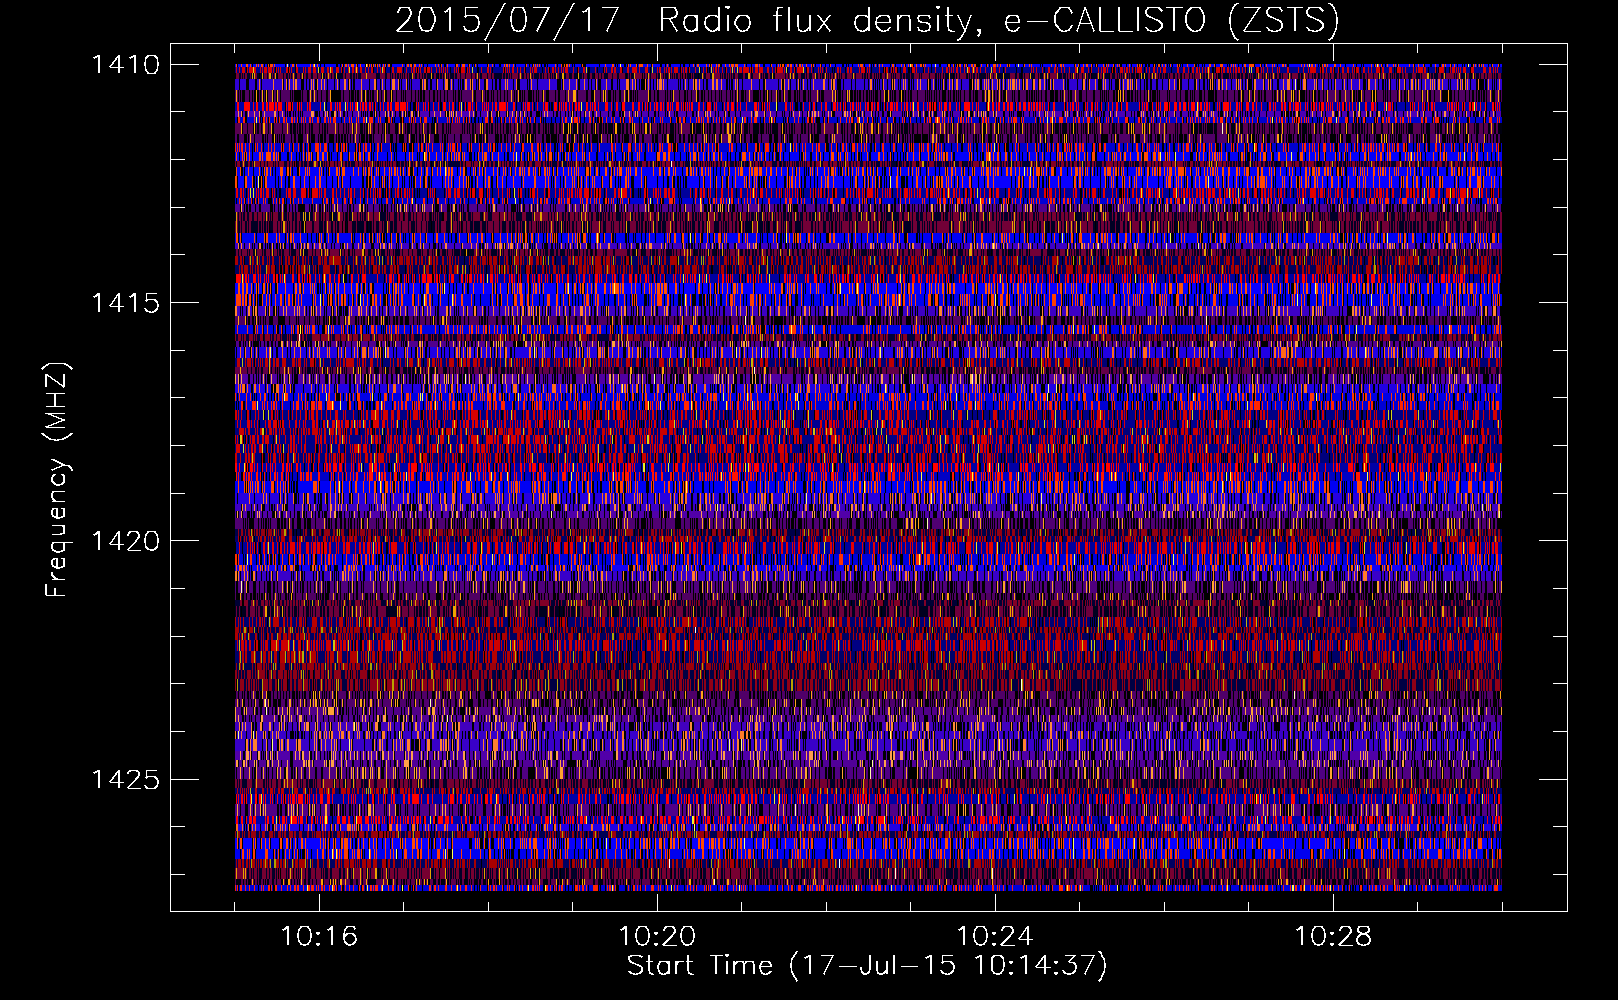Click the 10:28 time tick label

point(1333,937)
